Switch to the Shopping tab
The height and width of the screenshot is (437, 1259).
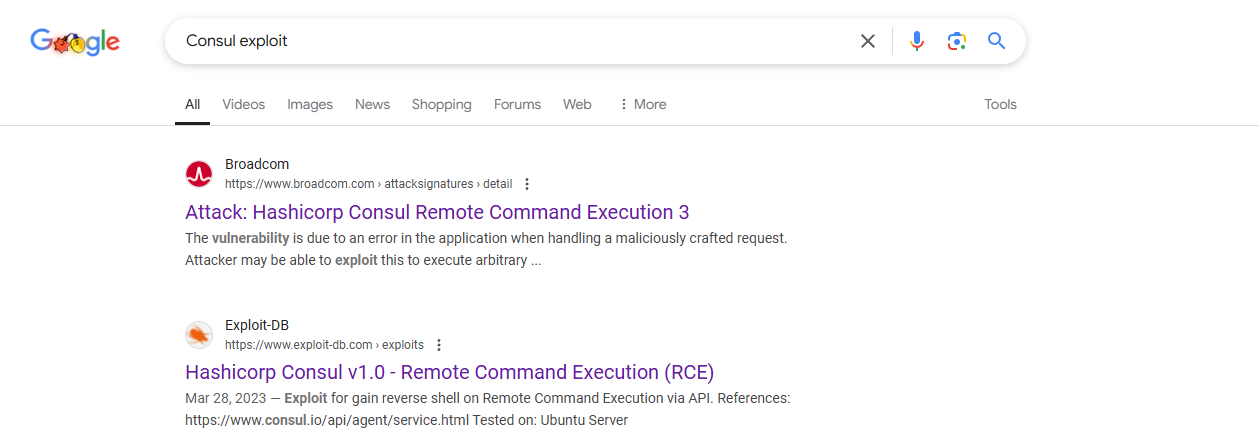point(441,104)
